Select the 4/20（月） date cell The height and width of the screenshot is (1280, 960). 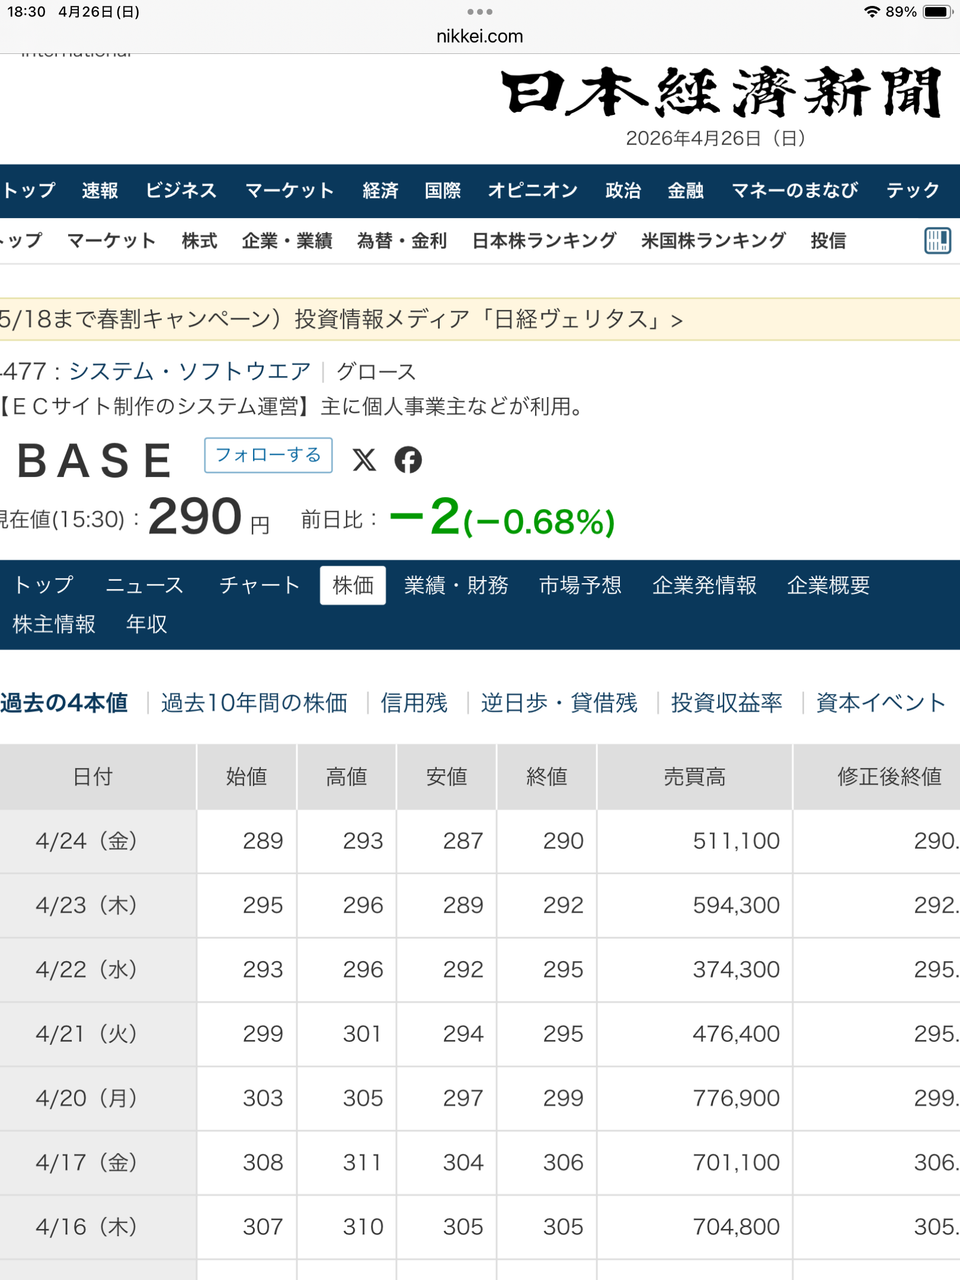tap(98, 1098)
